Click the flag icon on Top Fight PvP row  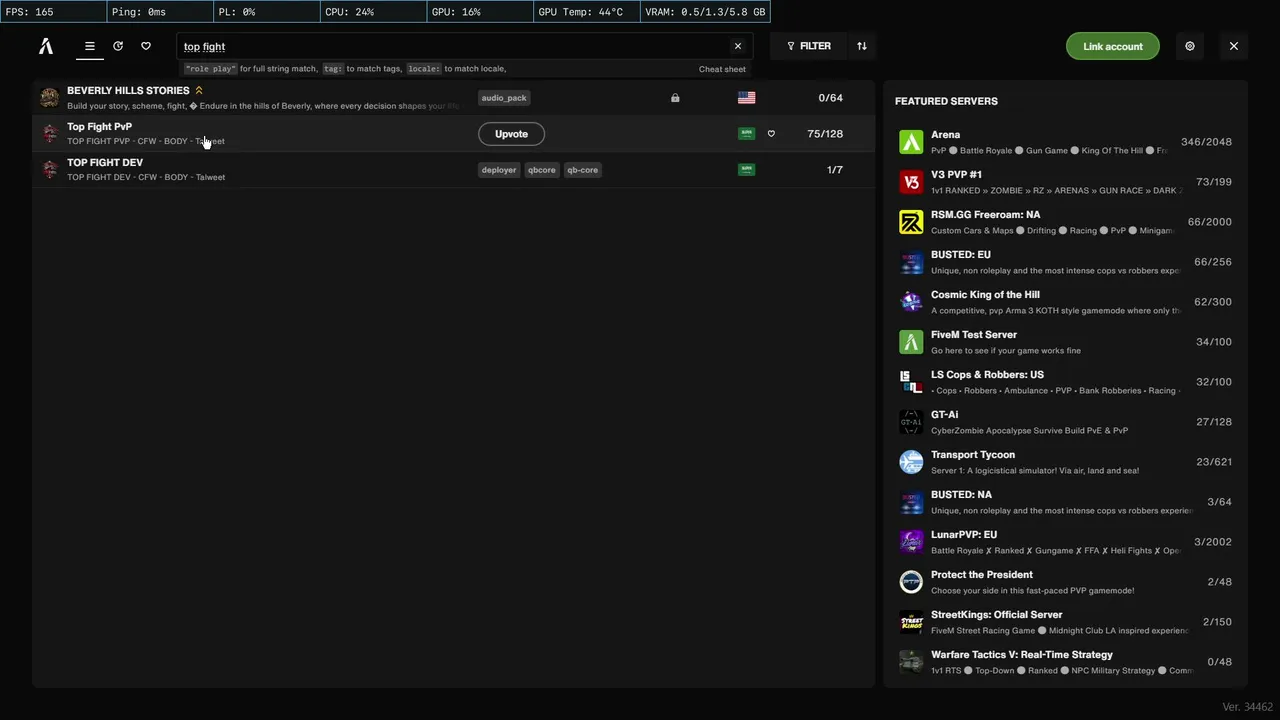[x=746, y=134]
